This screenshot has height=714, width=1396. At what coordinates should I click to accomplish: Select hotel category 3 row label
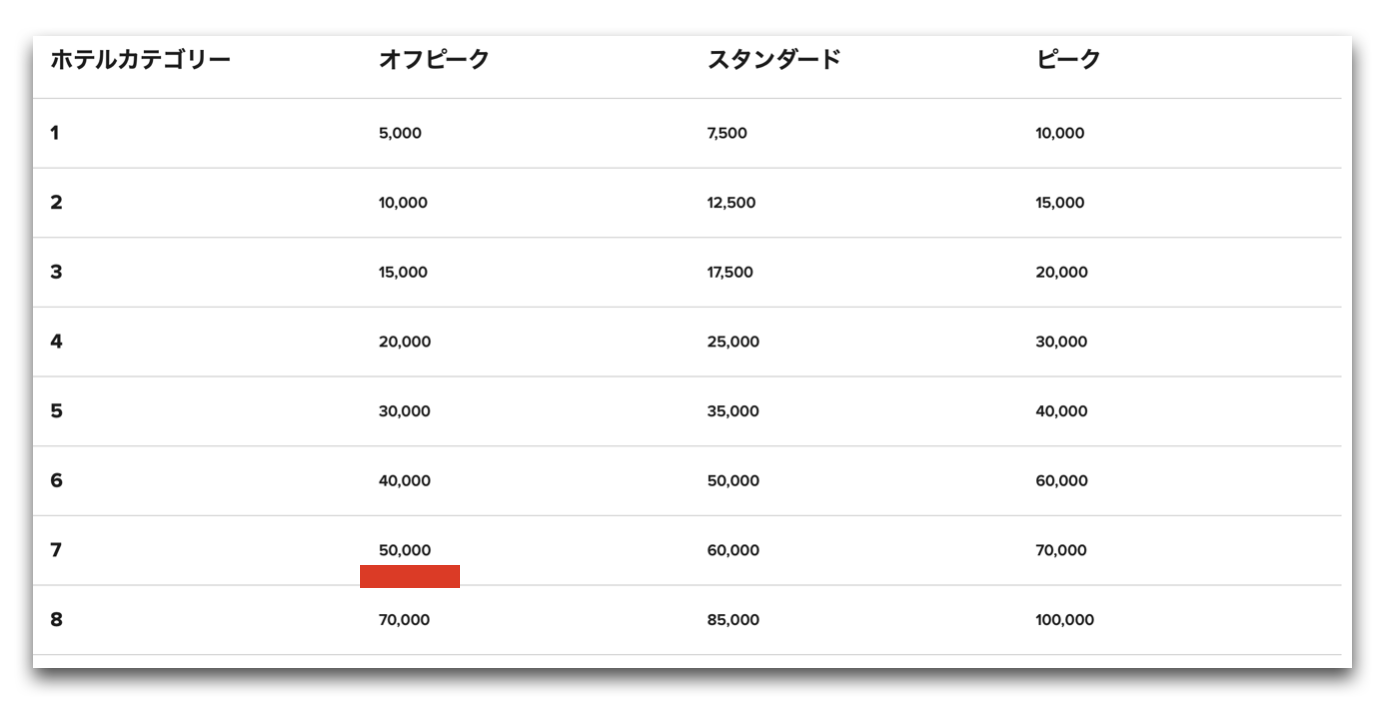[56, 272]
